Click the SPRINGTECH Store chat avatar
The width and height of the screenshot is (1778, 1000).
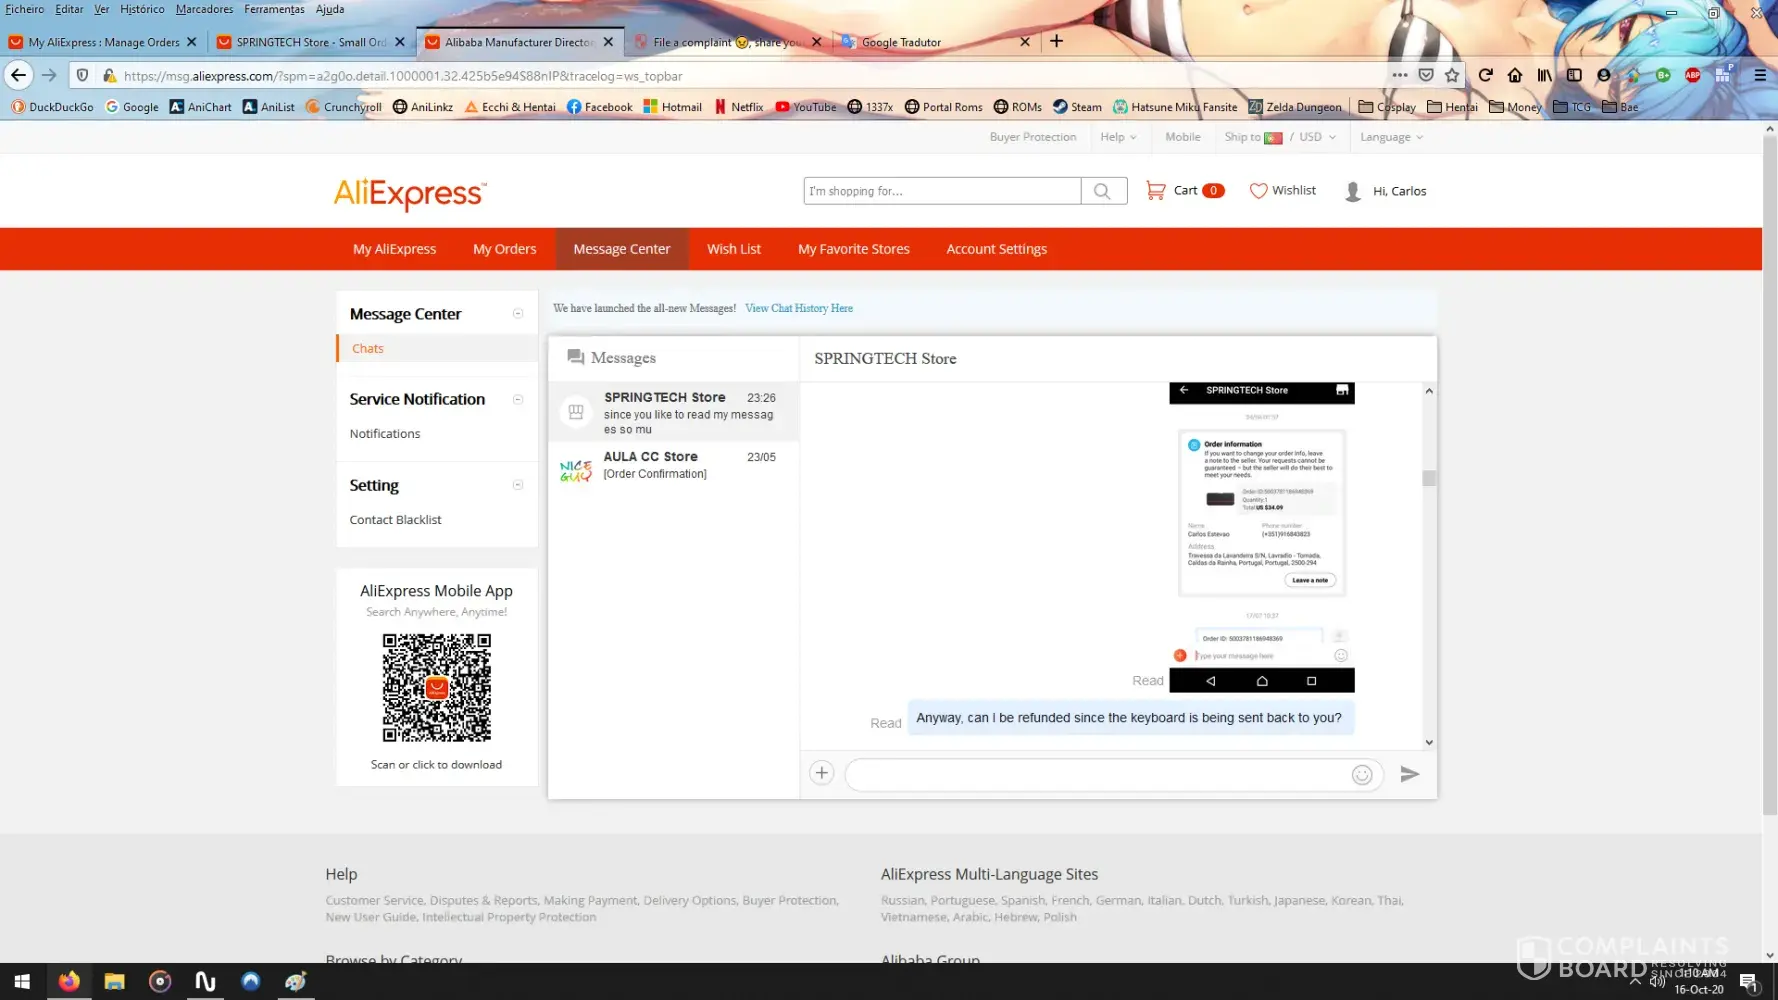point(576,411)
